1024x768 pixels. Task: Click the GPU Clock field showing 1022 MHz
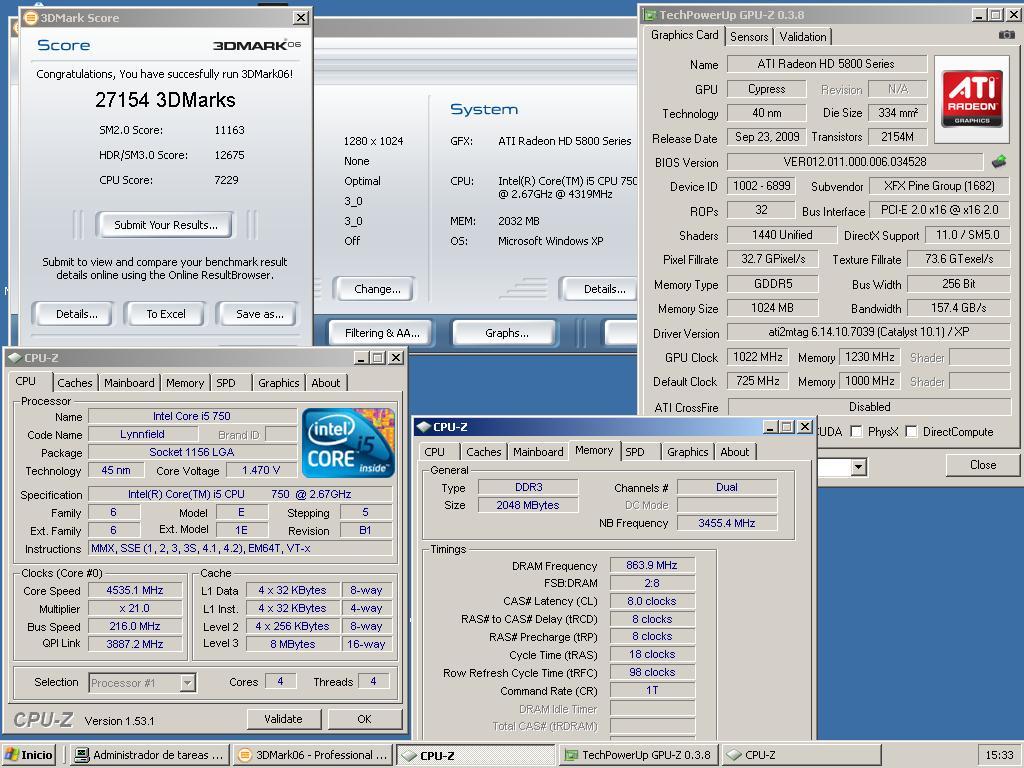[757, 357]
